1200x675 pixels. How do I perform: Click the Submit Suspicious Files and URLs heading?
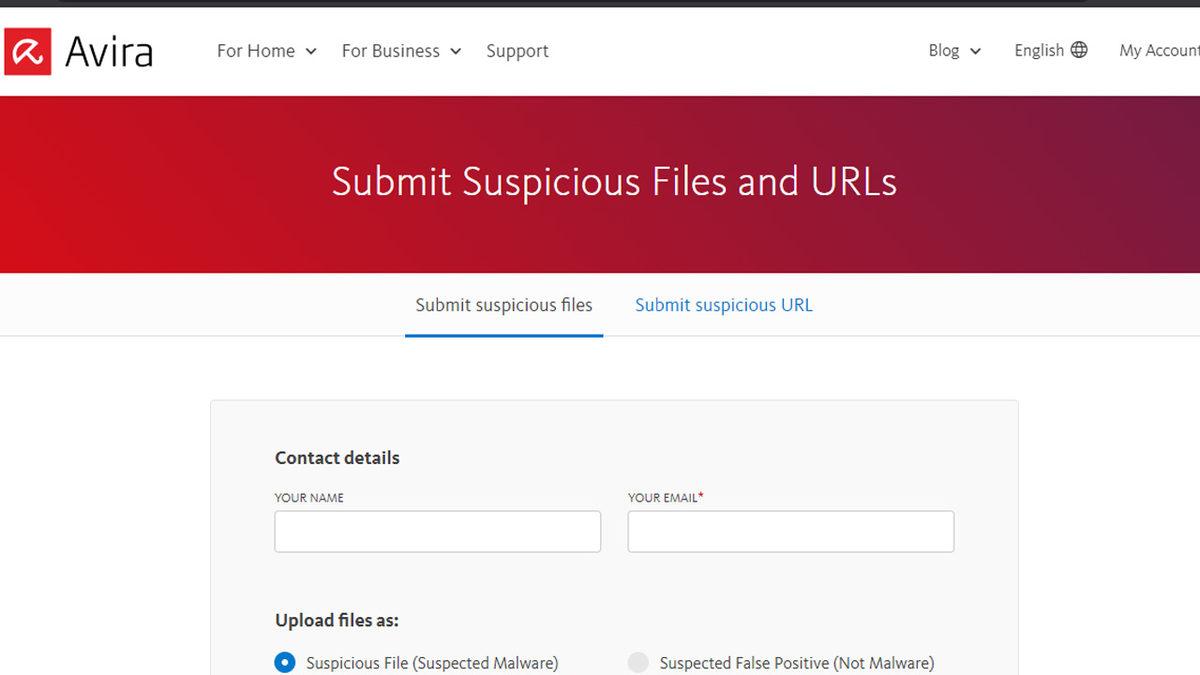[614, 182]
